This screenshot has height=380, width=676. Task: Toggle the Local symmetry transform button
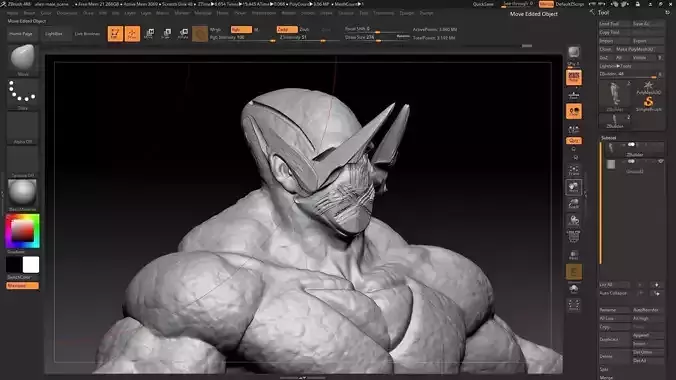click(x=573, y=111)
